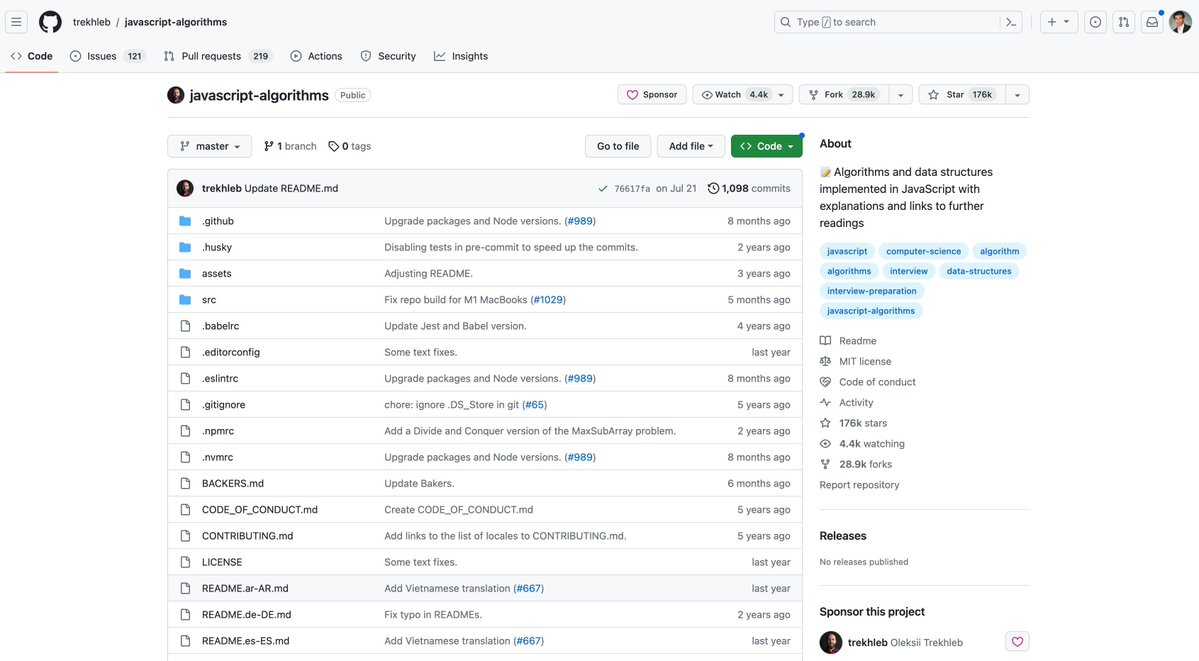
Task: Open the 1 branch link
Action: point(290,146)
